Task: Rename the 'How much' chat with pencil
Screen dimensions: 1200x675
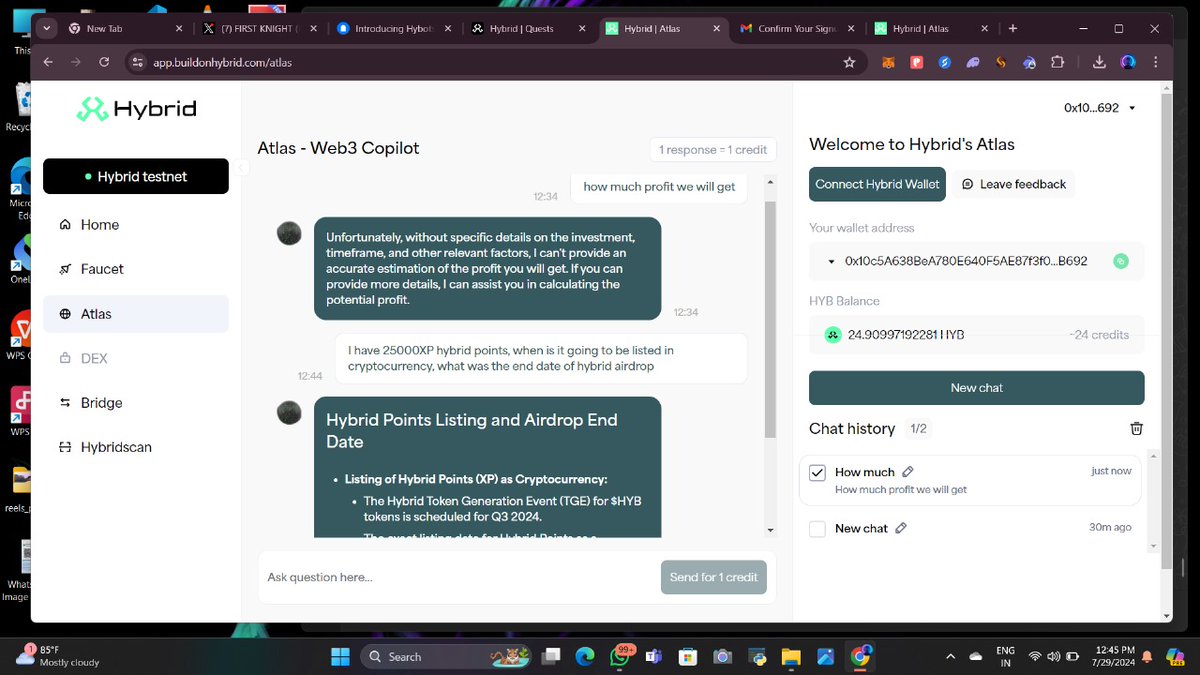Action: [908, 471]
